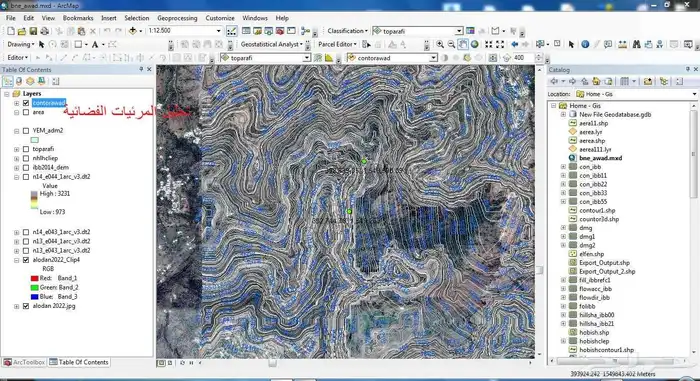Turn on the nhlhcliep layer
This screenshot has height=381, width=700.
point(26,159)
